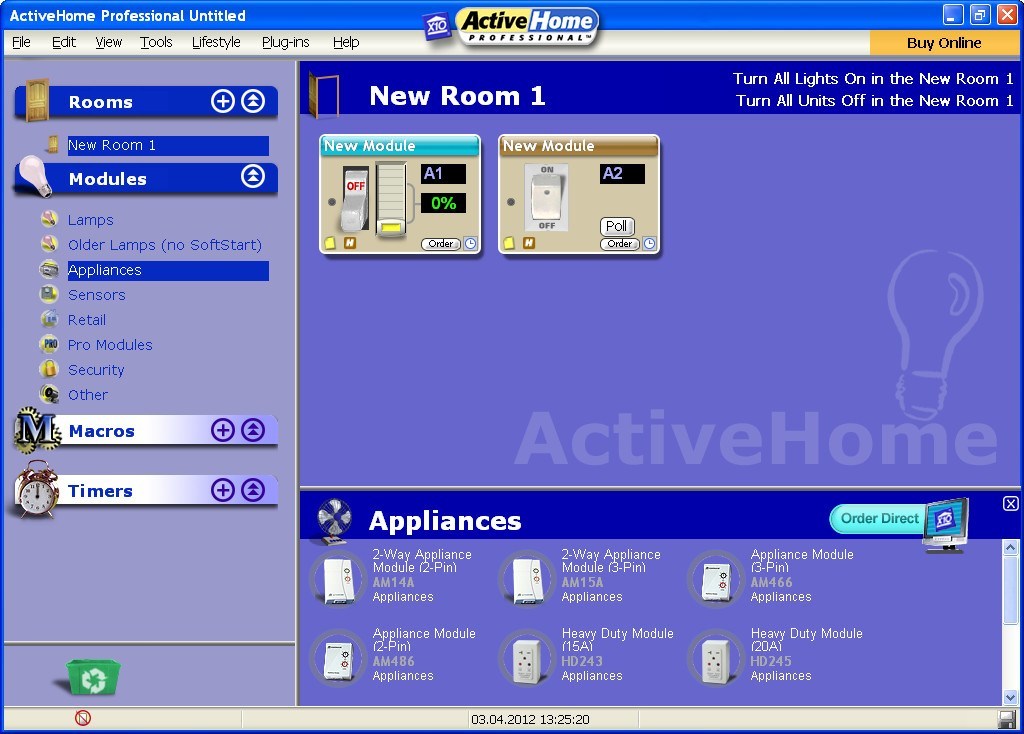The width and height of the screenshot is (1024, 734).
Task: Click the save disk icon in status bar
Action: (1006, 719)
